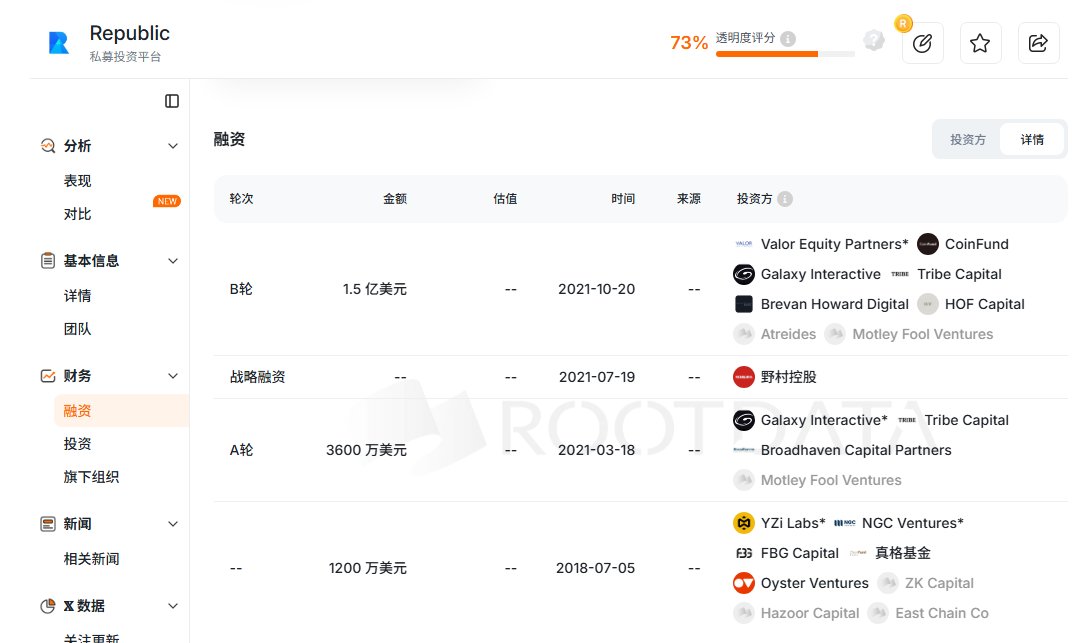Click the 战略融资 round cell
Image resolution: width=1091 pixels, height=643 pixels.
257,377
